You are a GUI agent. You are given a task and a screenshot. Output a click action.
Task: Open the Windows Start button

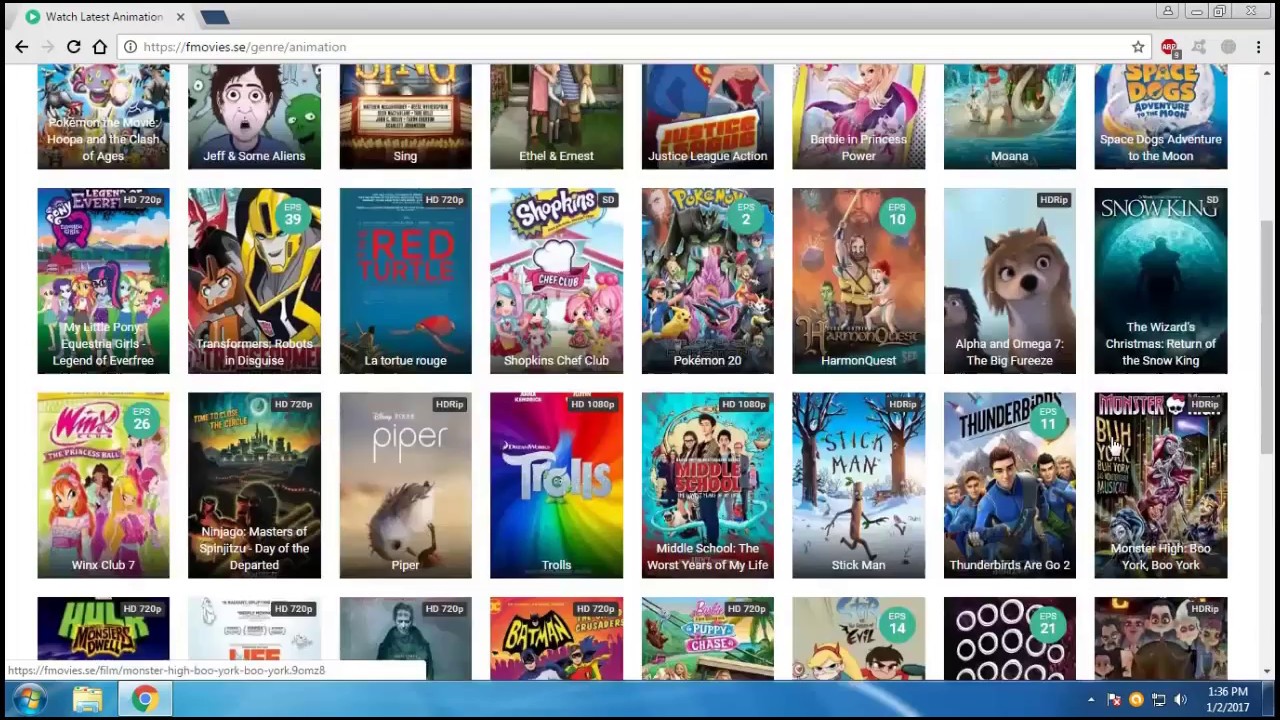(x=28, y=700)
